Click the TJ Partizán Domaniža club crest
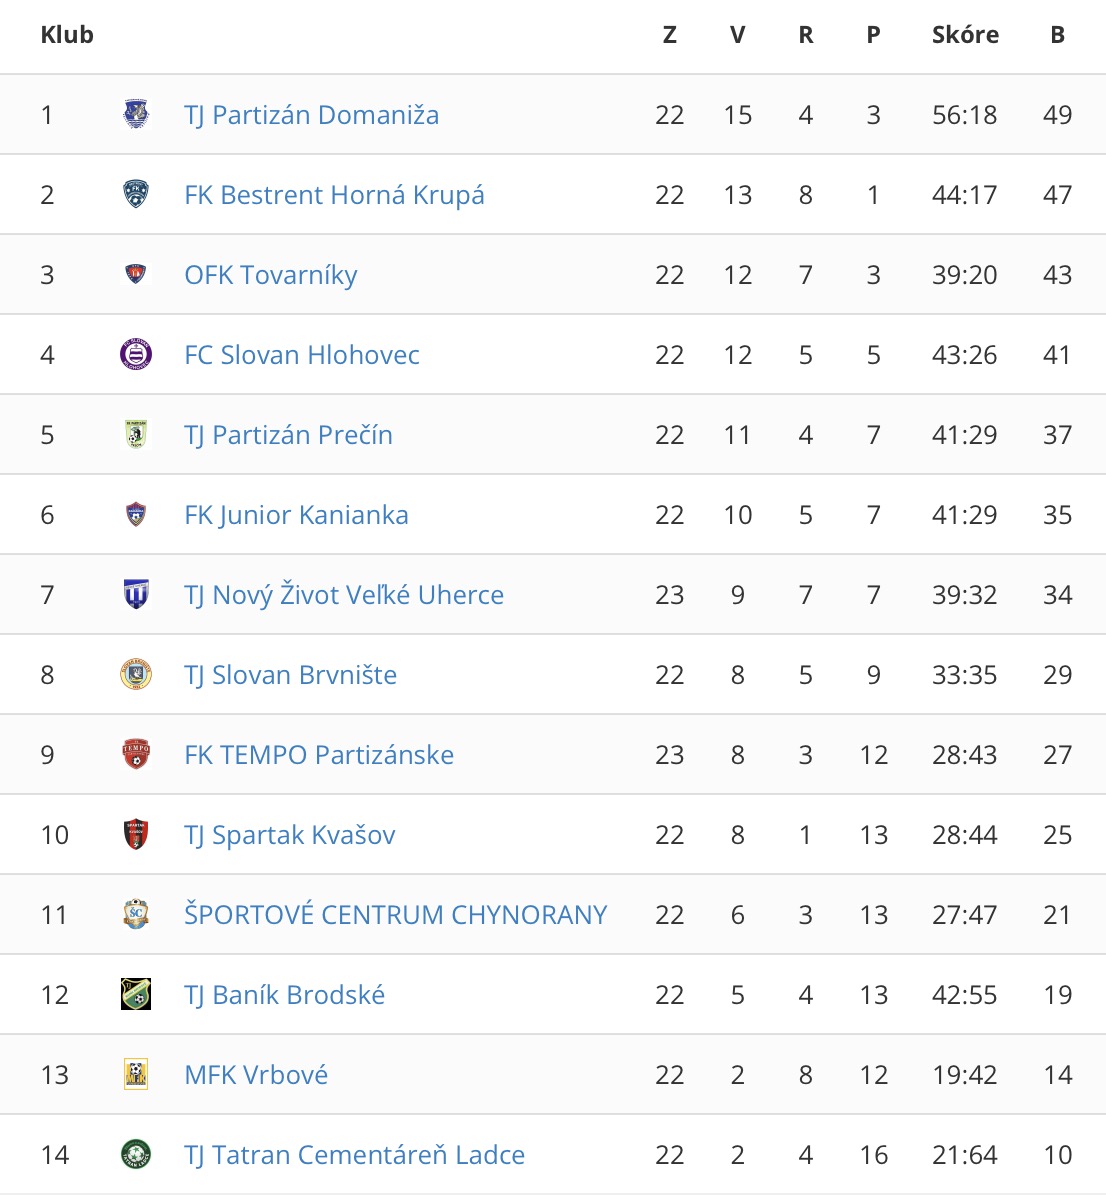This screenshot has width=1106, height=1196. coord(136,114)
